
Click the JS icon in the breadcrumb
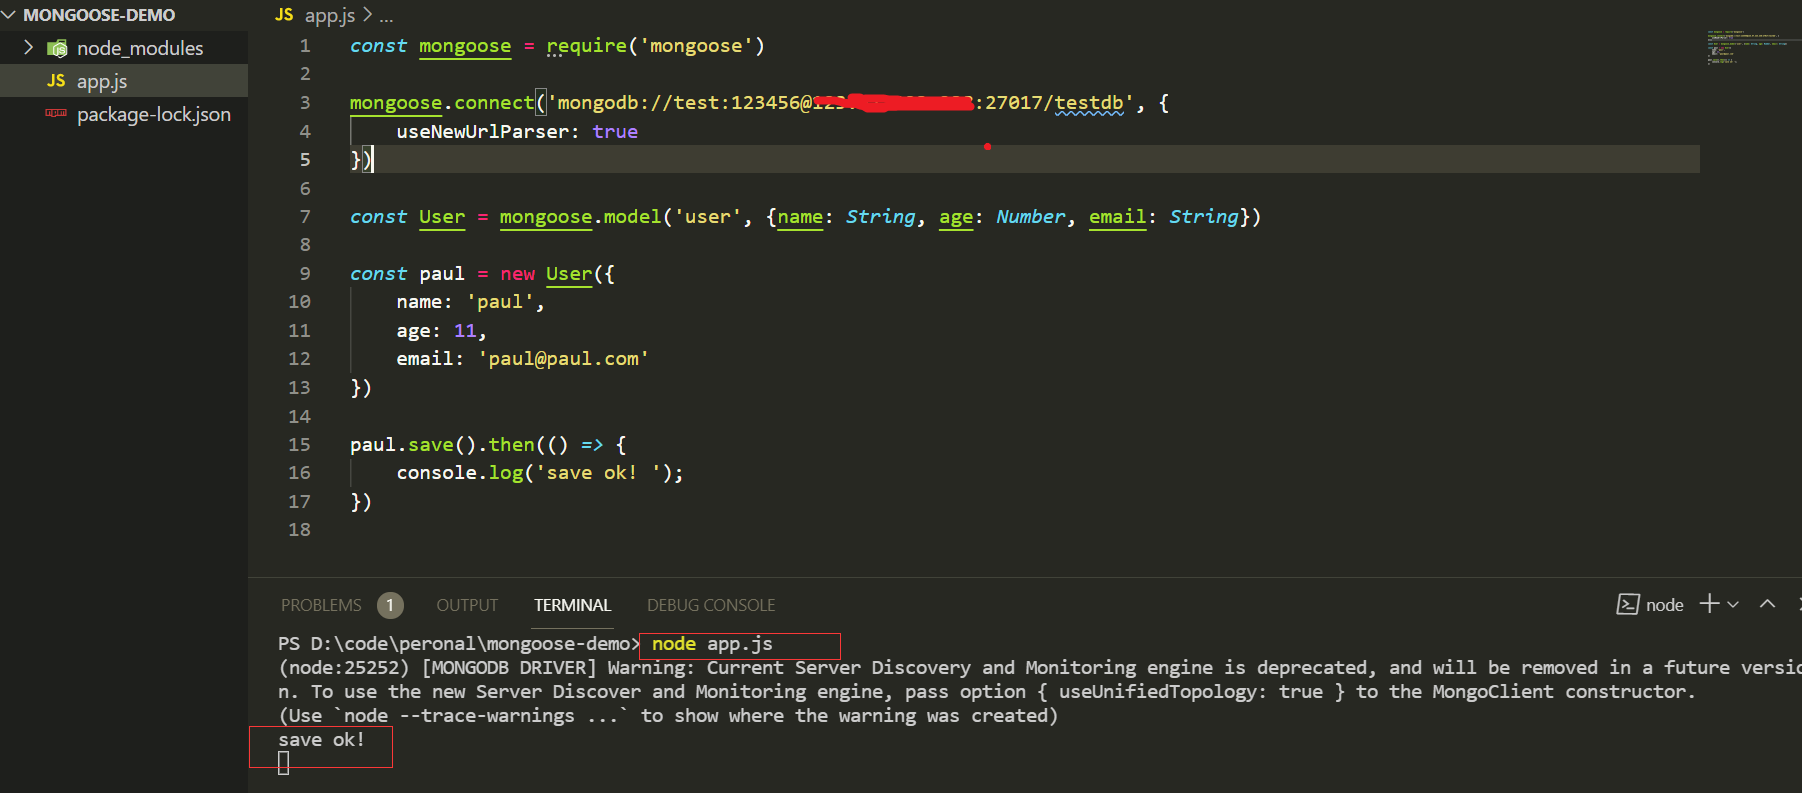point(284,15)
